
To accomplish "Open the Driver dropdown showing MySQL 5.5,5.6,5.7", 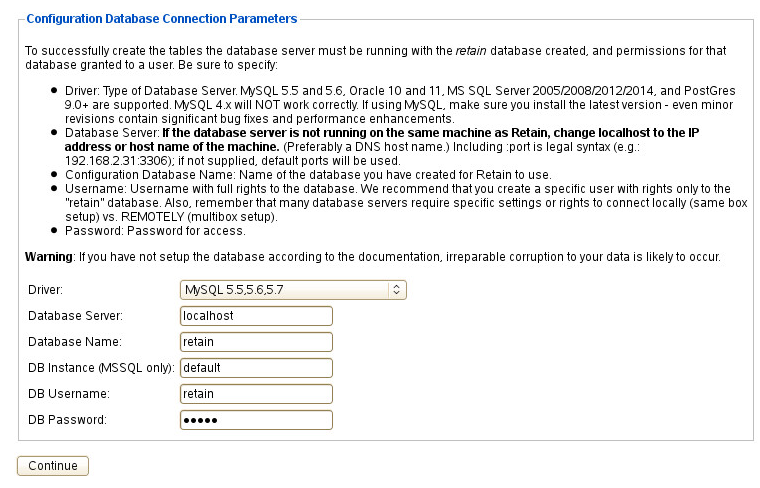I will (x=293, y=290).
